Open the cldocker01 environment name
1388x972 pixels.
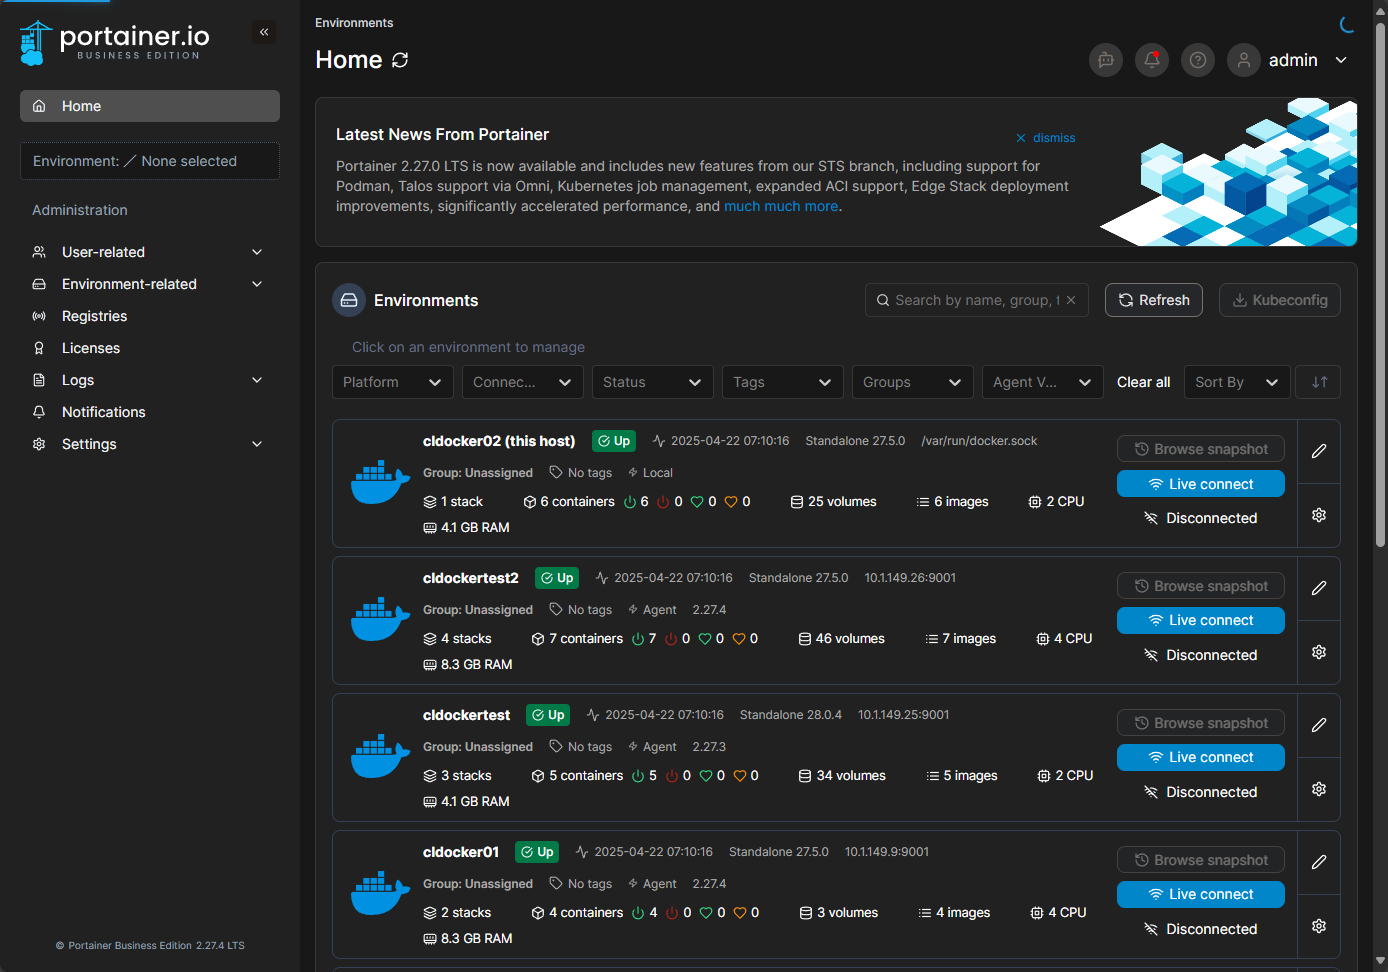pyautogui.click(x=461, y=852)
